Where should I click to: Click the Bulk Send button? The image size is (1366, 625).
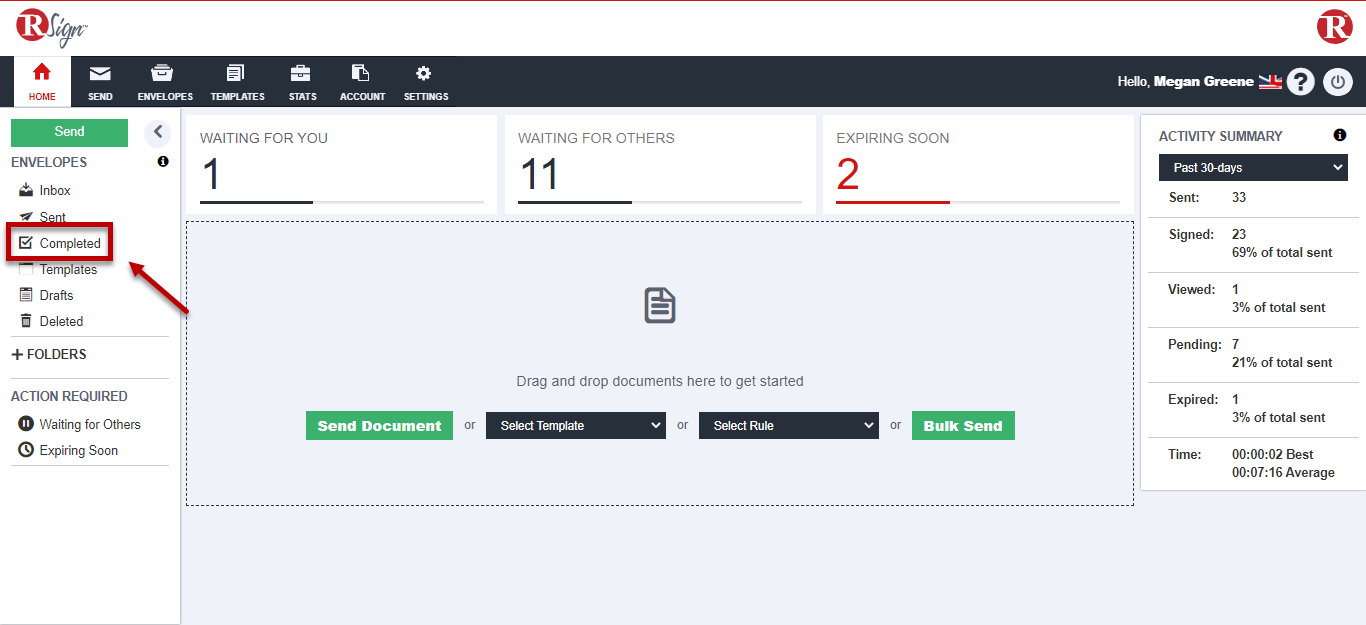click(x=963, y=426)
